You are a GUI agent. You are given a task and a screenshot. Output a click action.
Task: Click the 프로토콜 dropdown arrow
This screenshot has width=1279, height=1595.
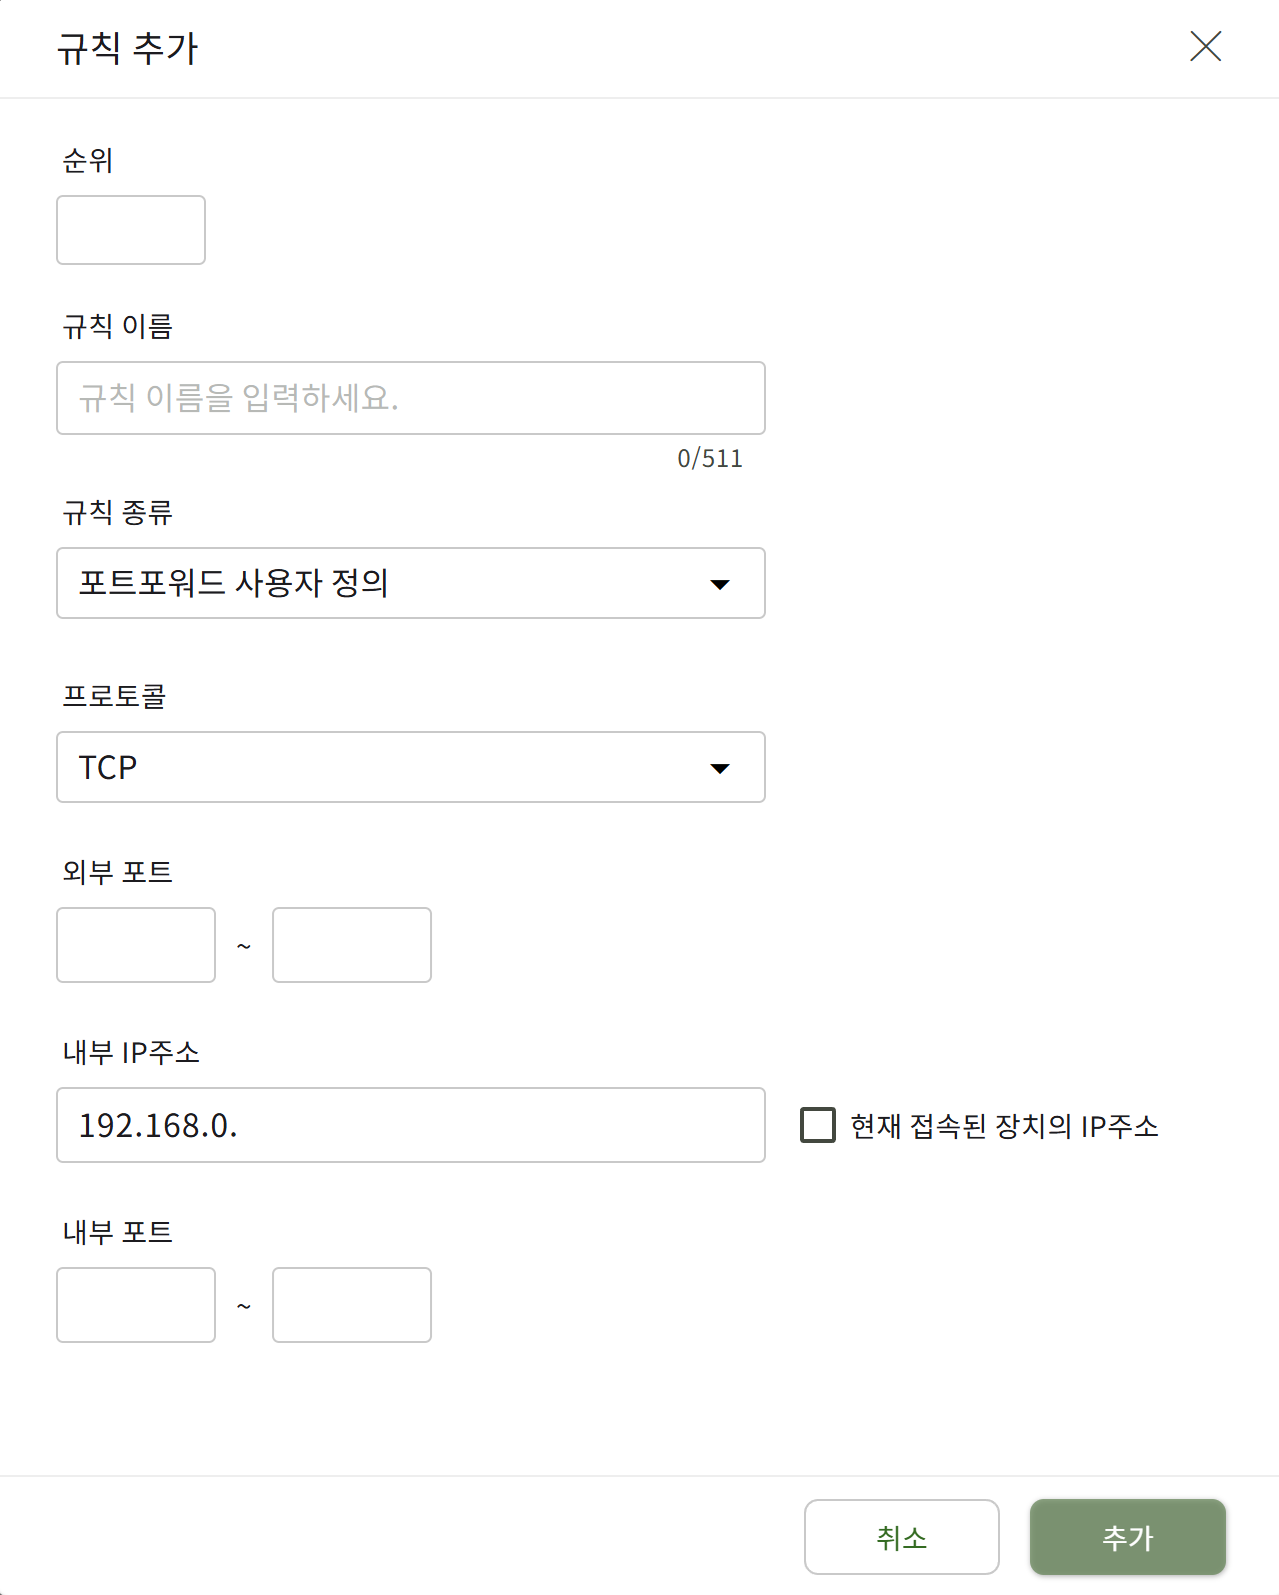[720, 768]
